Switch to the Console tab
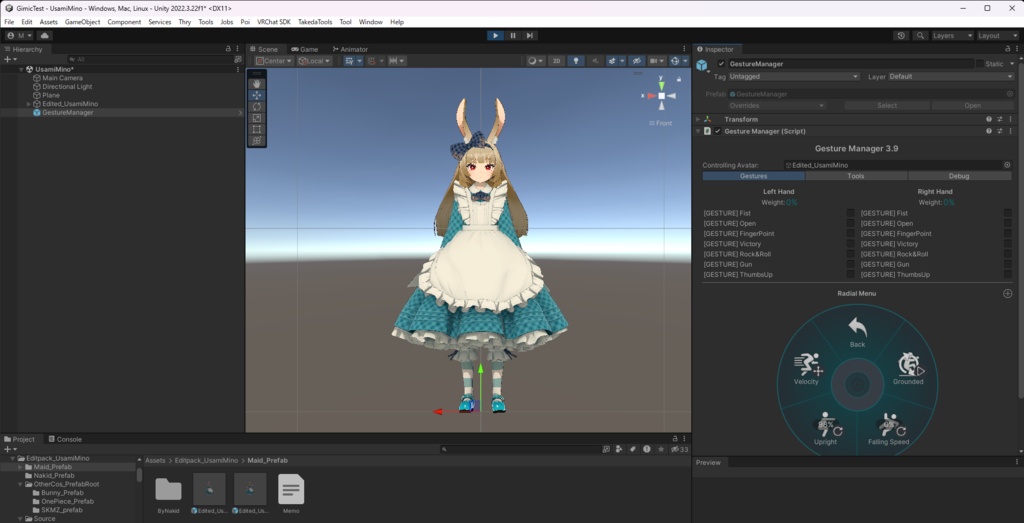The width and height of the screenshot is (1024, 523). coord(63,439)
